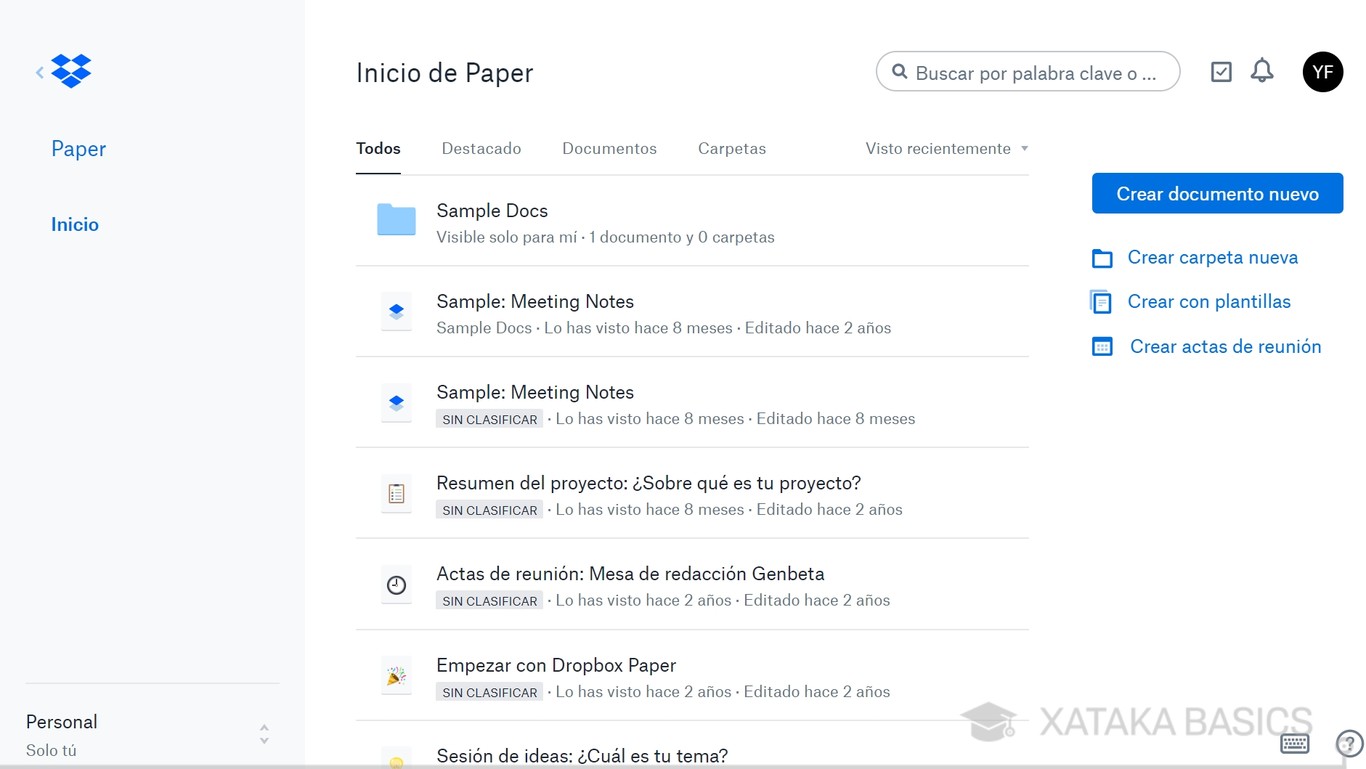Click the calendar icon beside Crear actas de reunión
1366x769 pixels.
1101,345
